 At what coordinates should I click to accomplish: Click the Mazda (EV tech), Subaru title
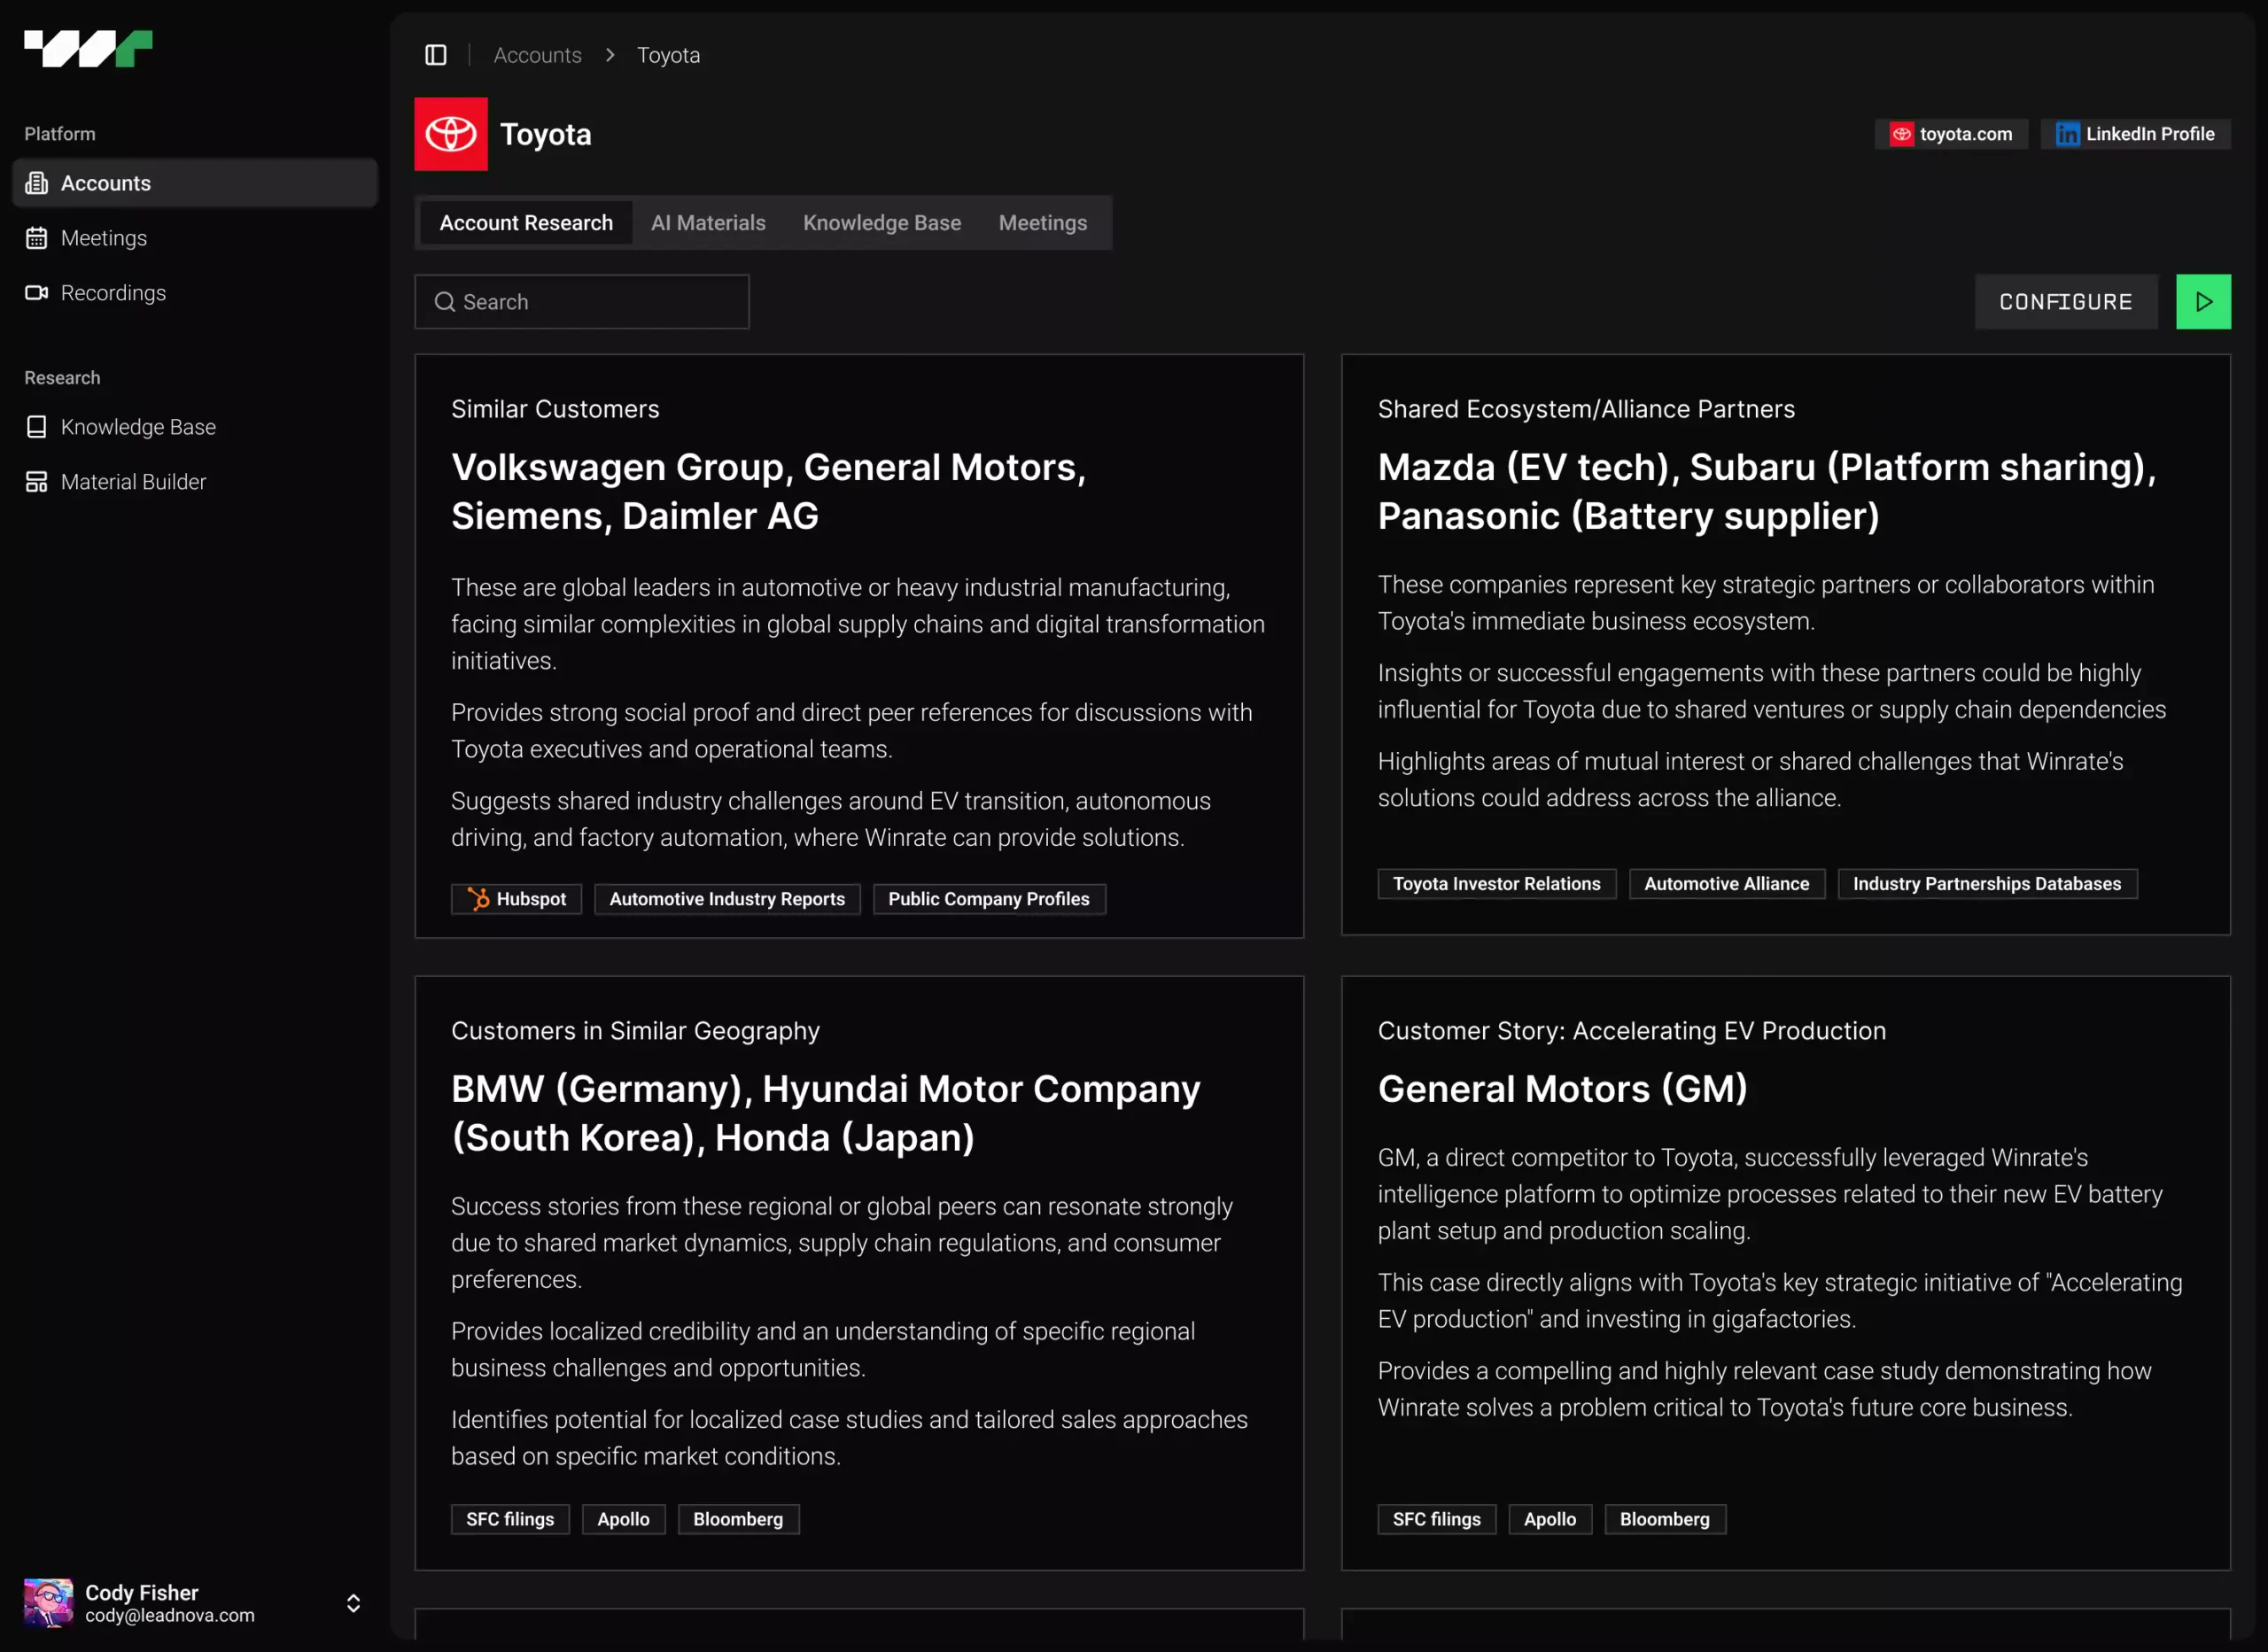pos(1767,492)
